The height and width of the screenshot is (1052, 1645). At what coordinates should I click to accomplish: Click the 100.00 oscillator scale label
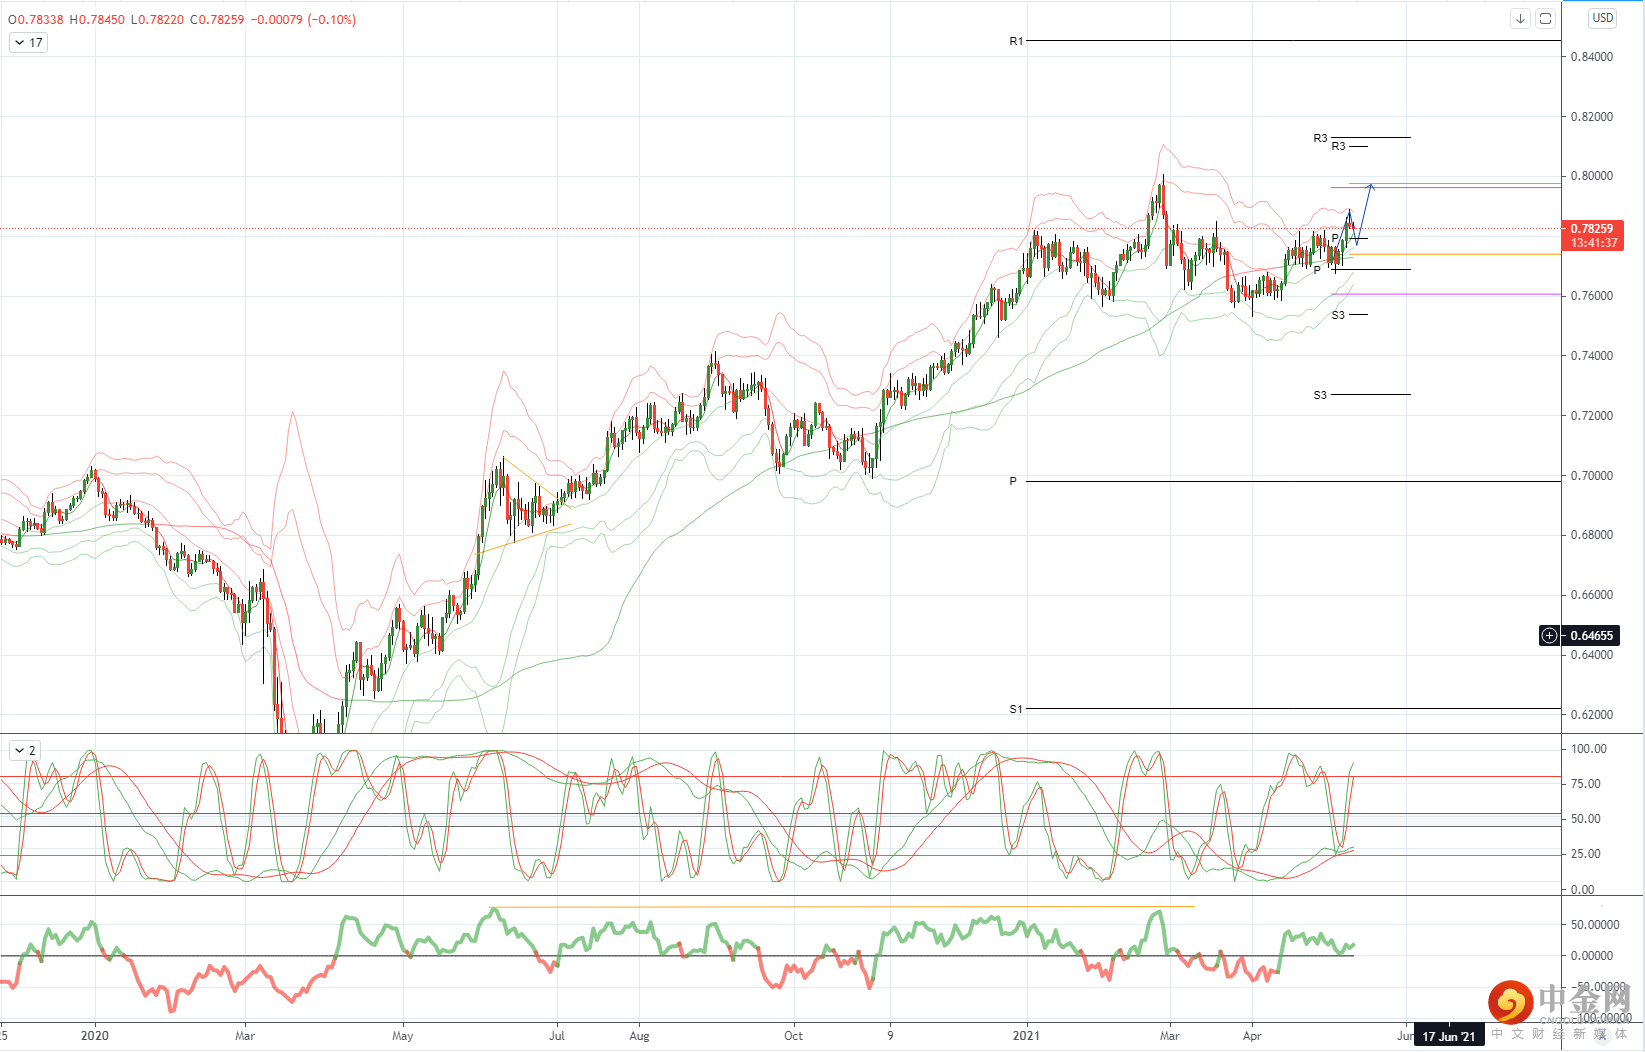point(1589,749)
